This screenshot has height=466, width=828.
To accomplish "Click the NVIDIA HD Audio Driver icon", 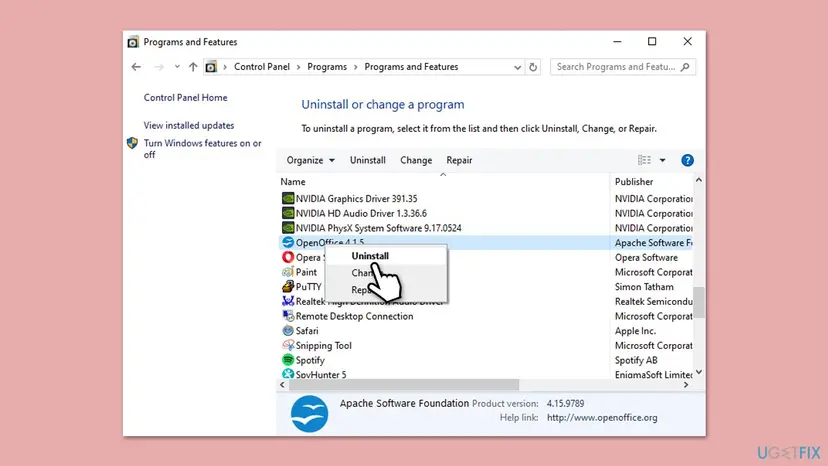I will pyautogui.click(x=288, y=213).
